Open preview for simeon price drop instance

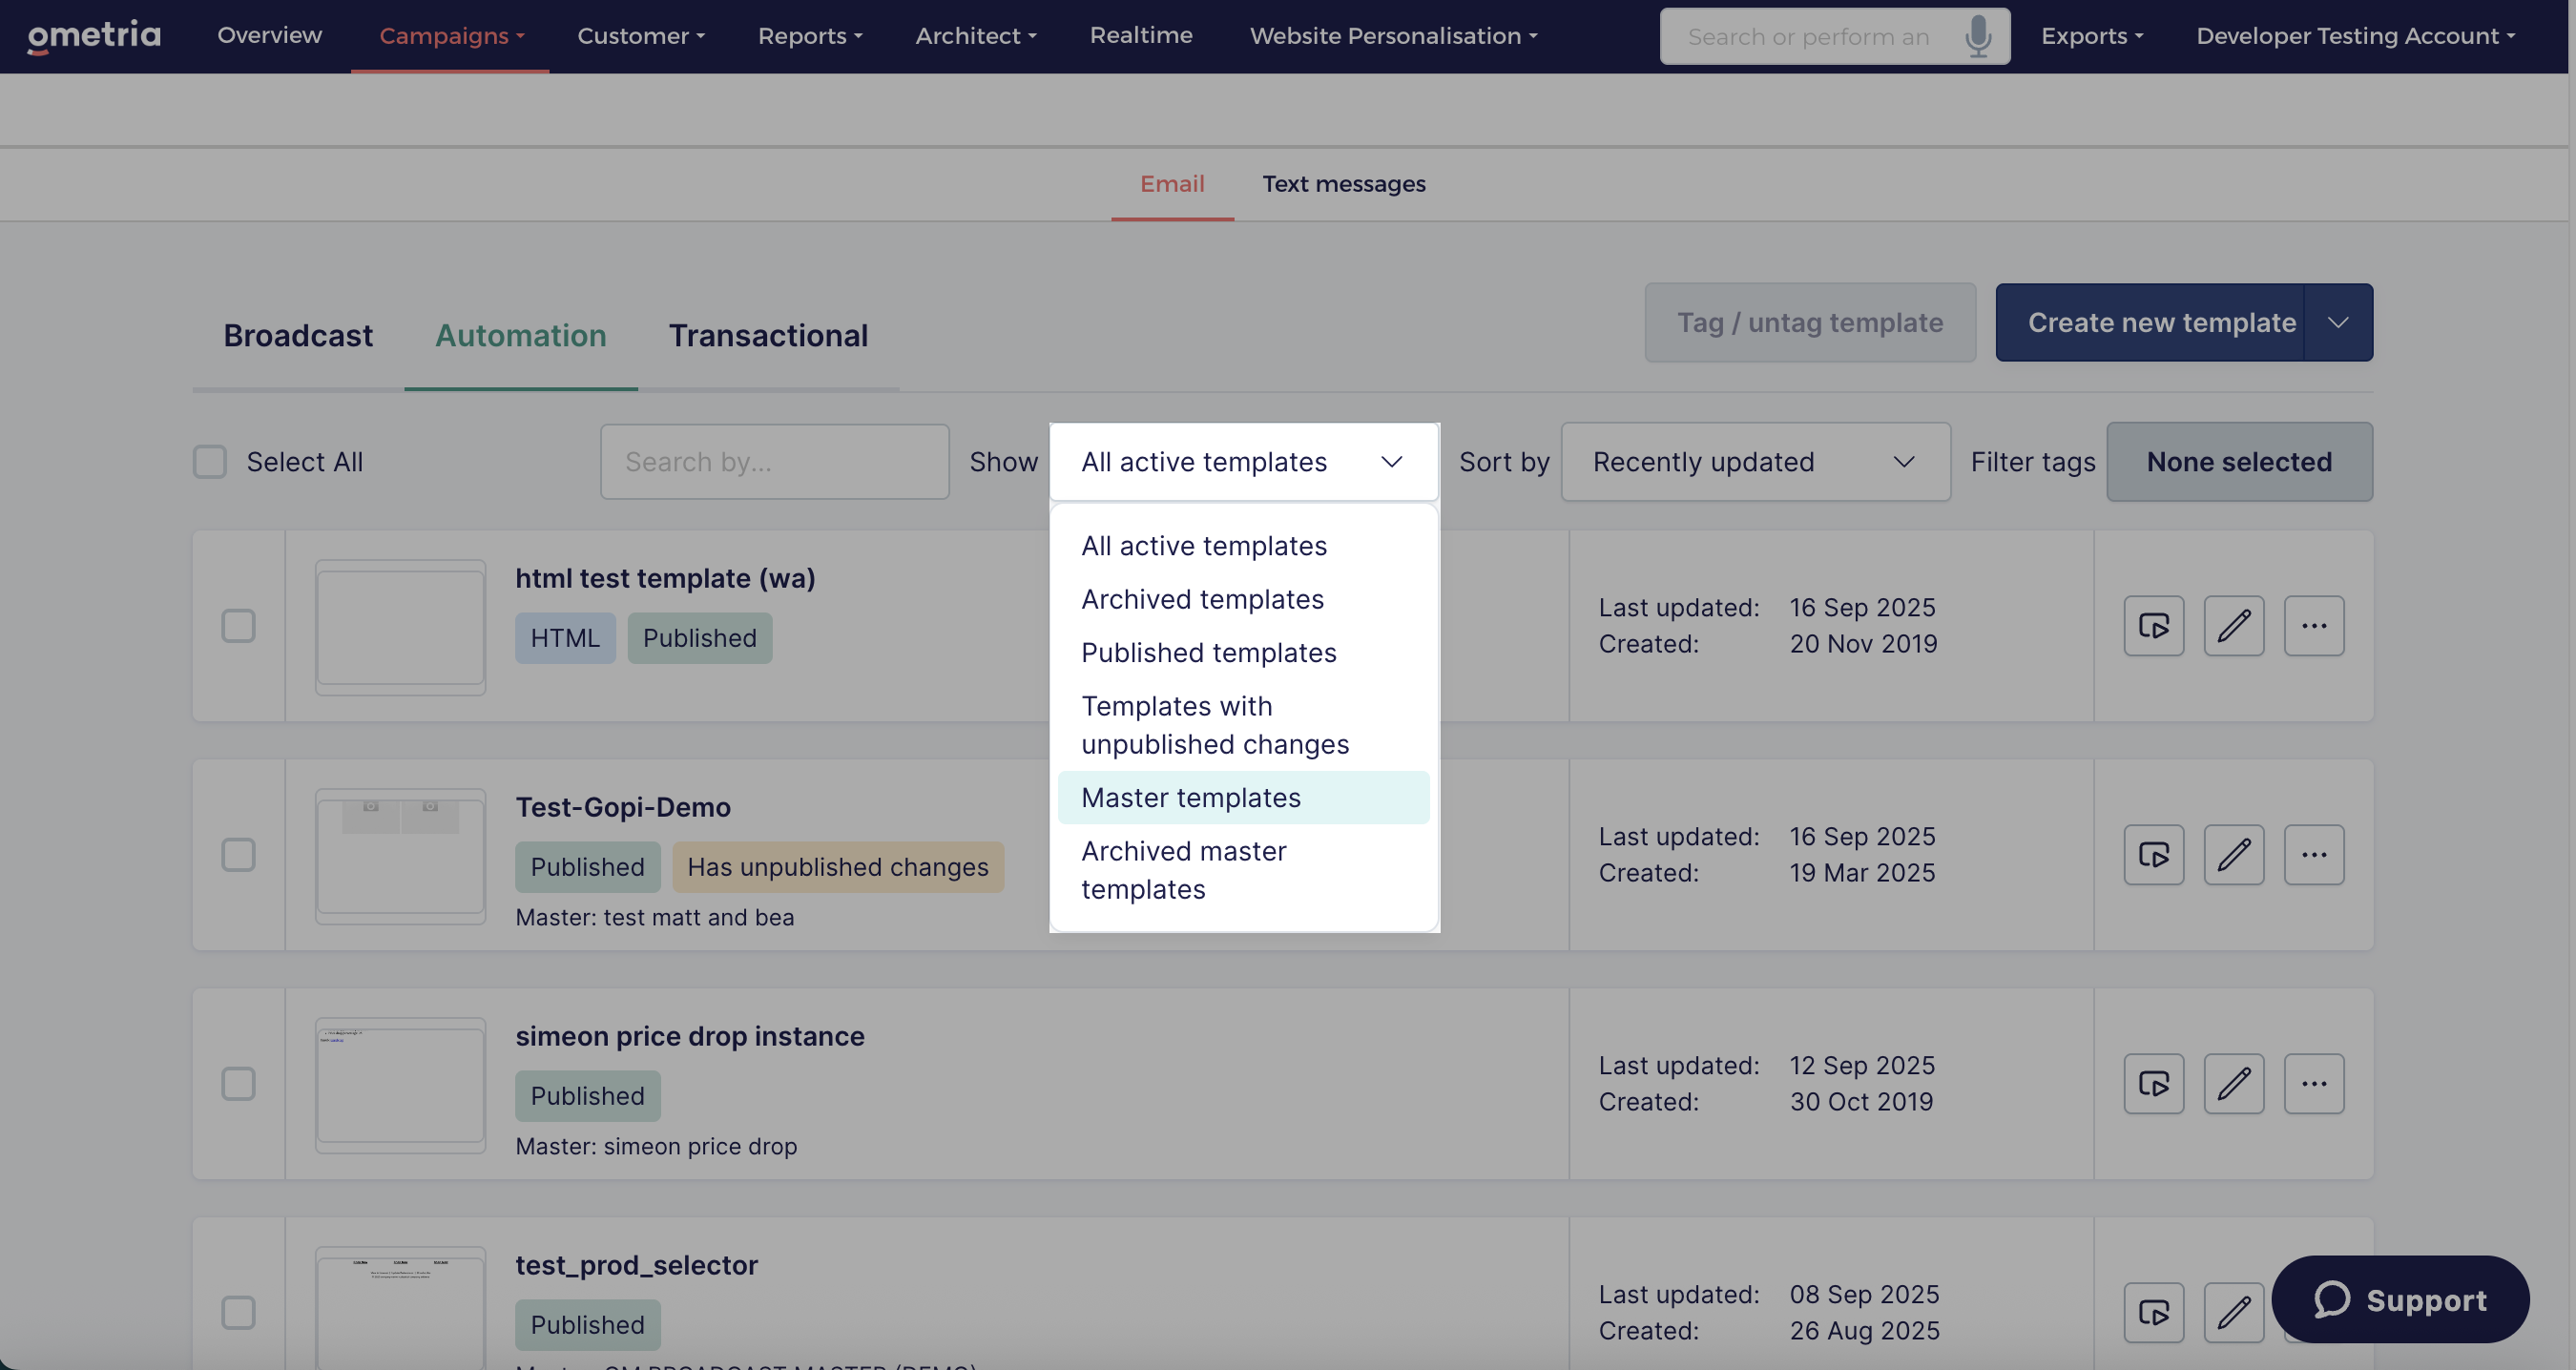(2153, 1084)
